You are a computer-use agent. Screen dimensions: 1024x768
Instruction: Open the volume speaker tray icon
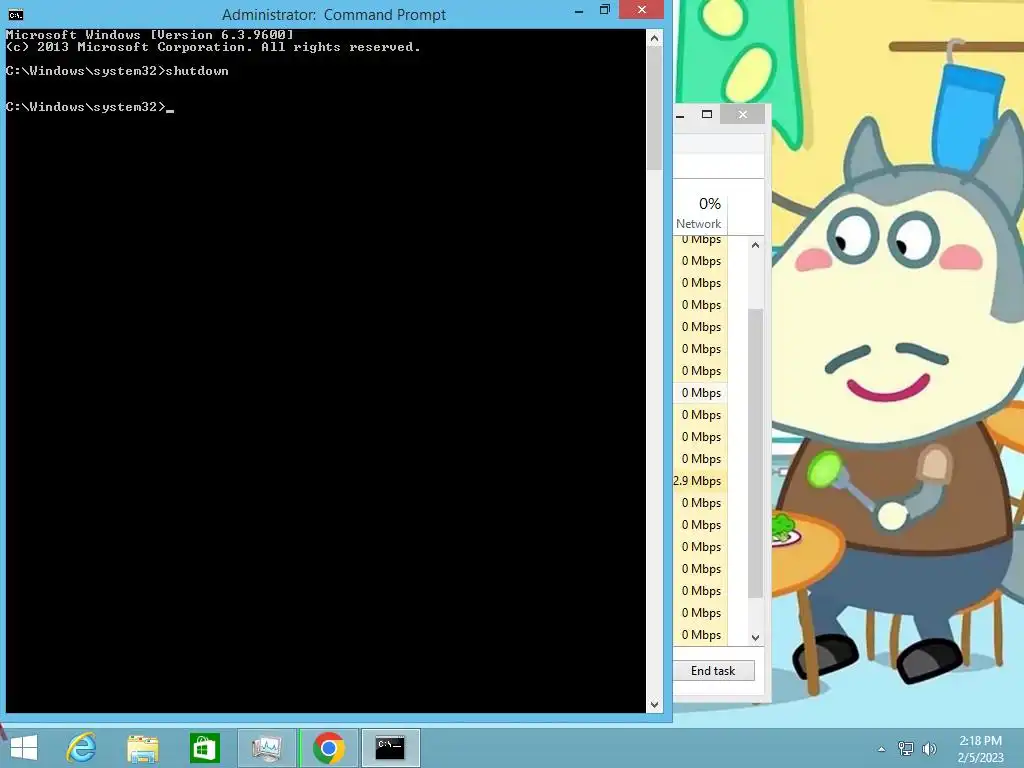pos(929,748)
